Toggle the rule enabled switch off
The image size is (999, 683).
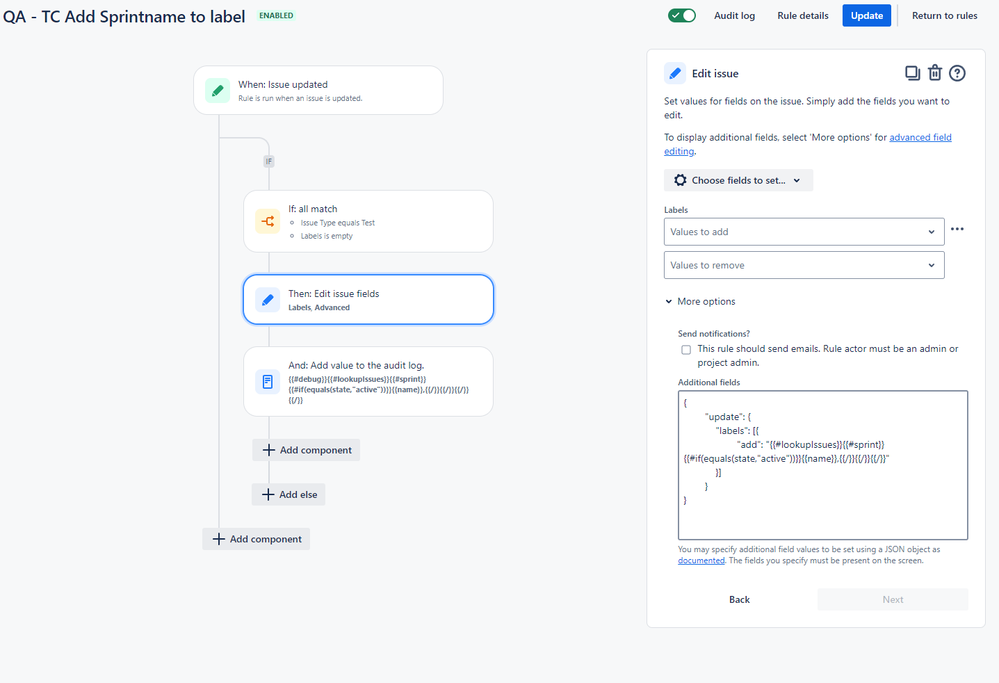tap(682, 15)
